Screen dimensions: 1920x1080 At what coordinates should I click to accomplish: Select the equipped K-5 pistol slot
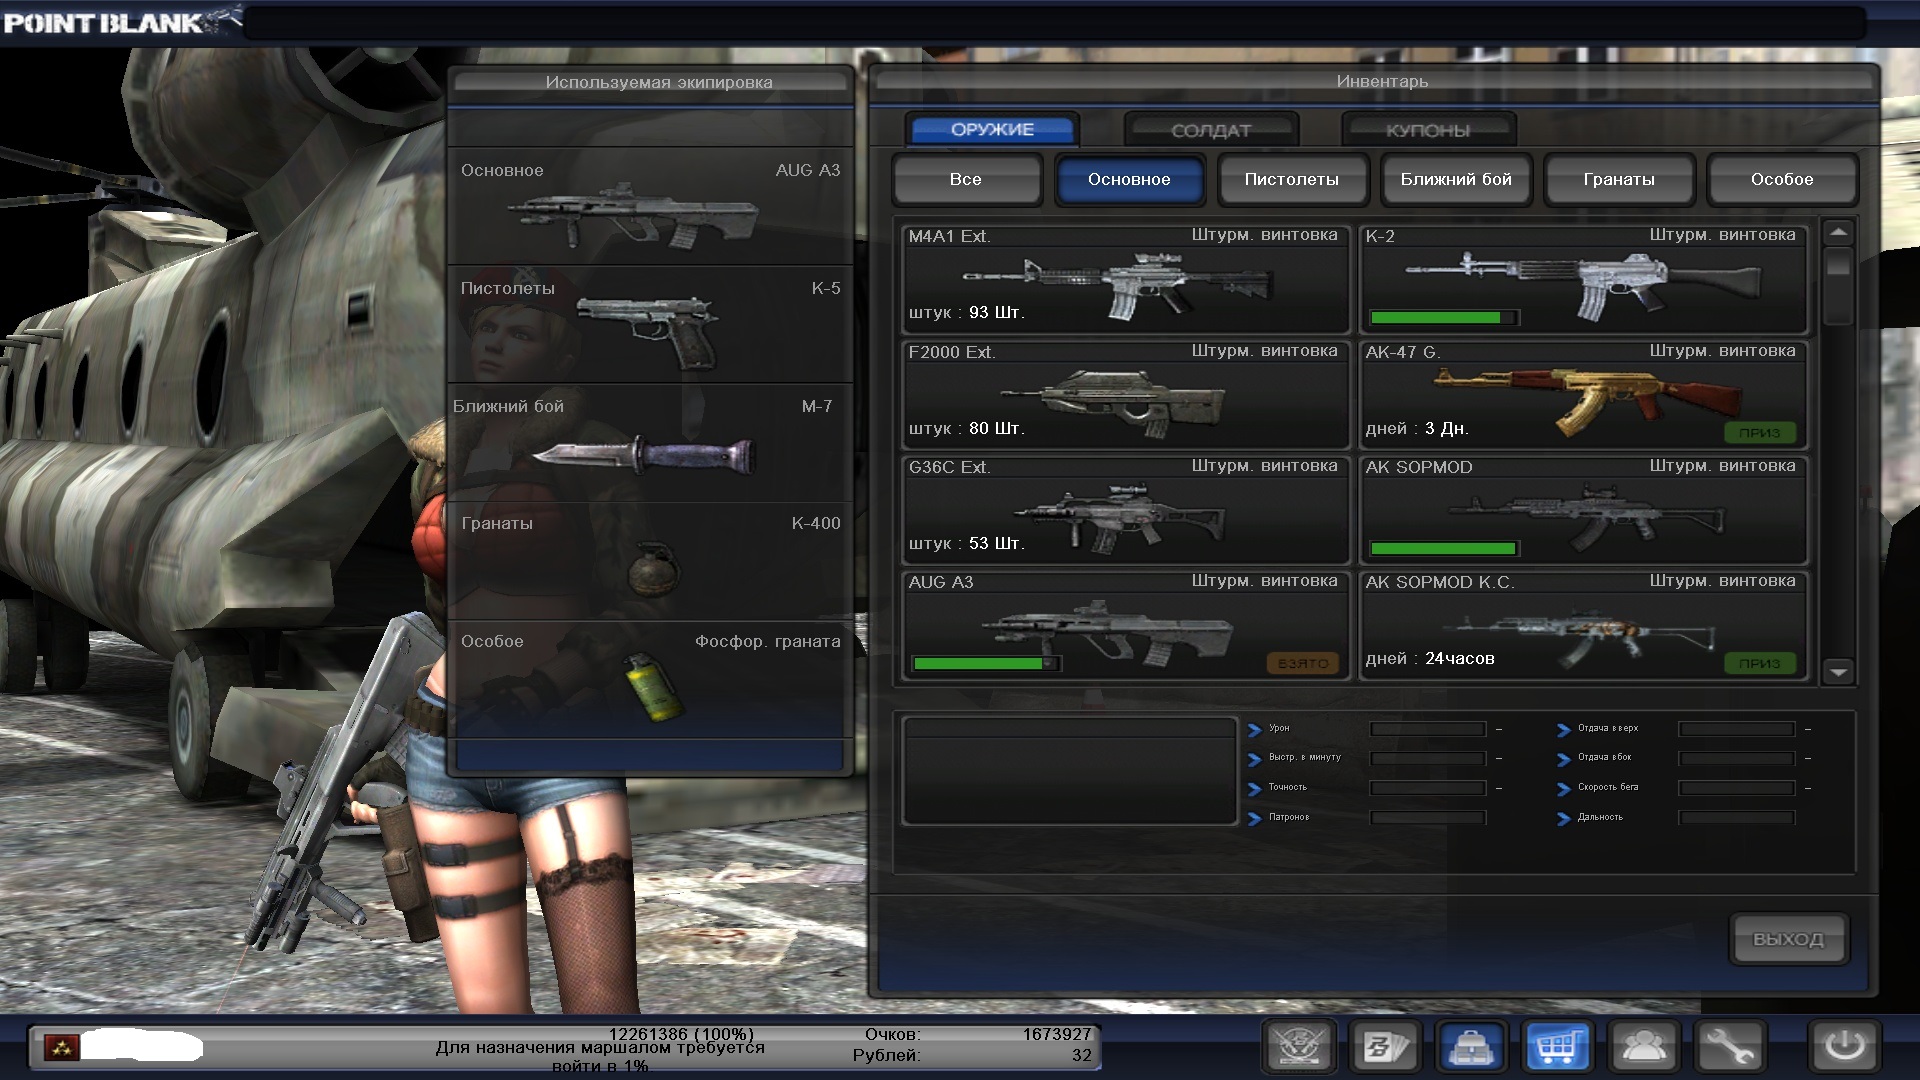(x=650, y=324)
